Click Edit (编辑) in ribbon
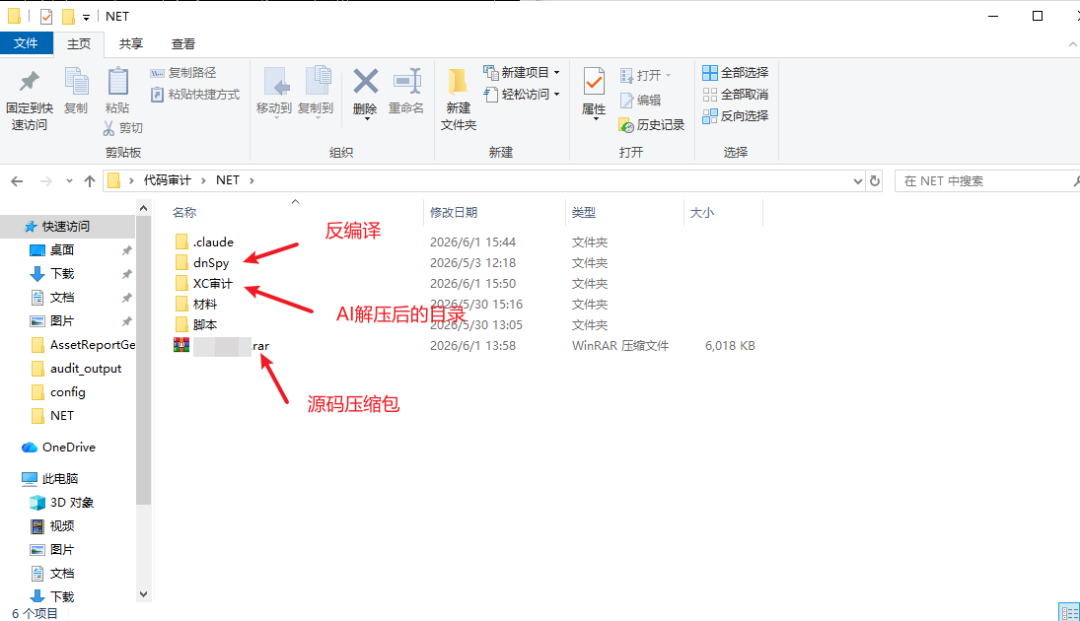The image size is (1080, 621). point(641,101)
